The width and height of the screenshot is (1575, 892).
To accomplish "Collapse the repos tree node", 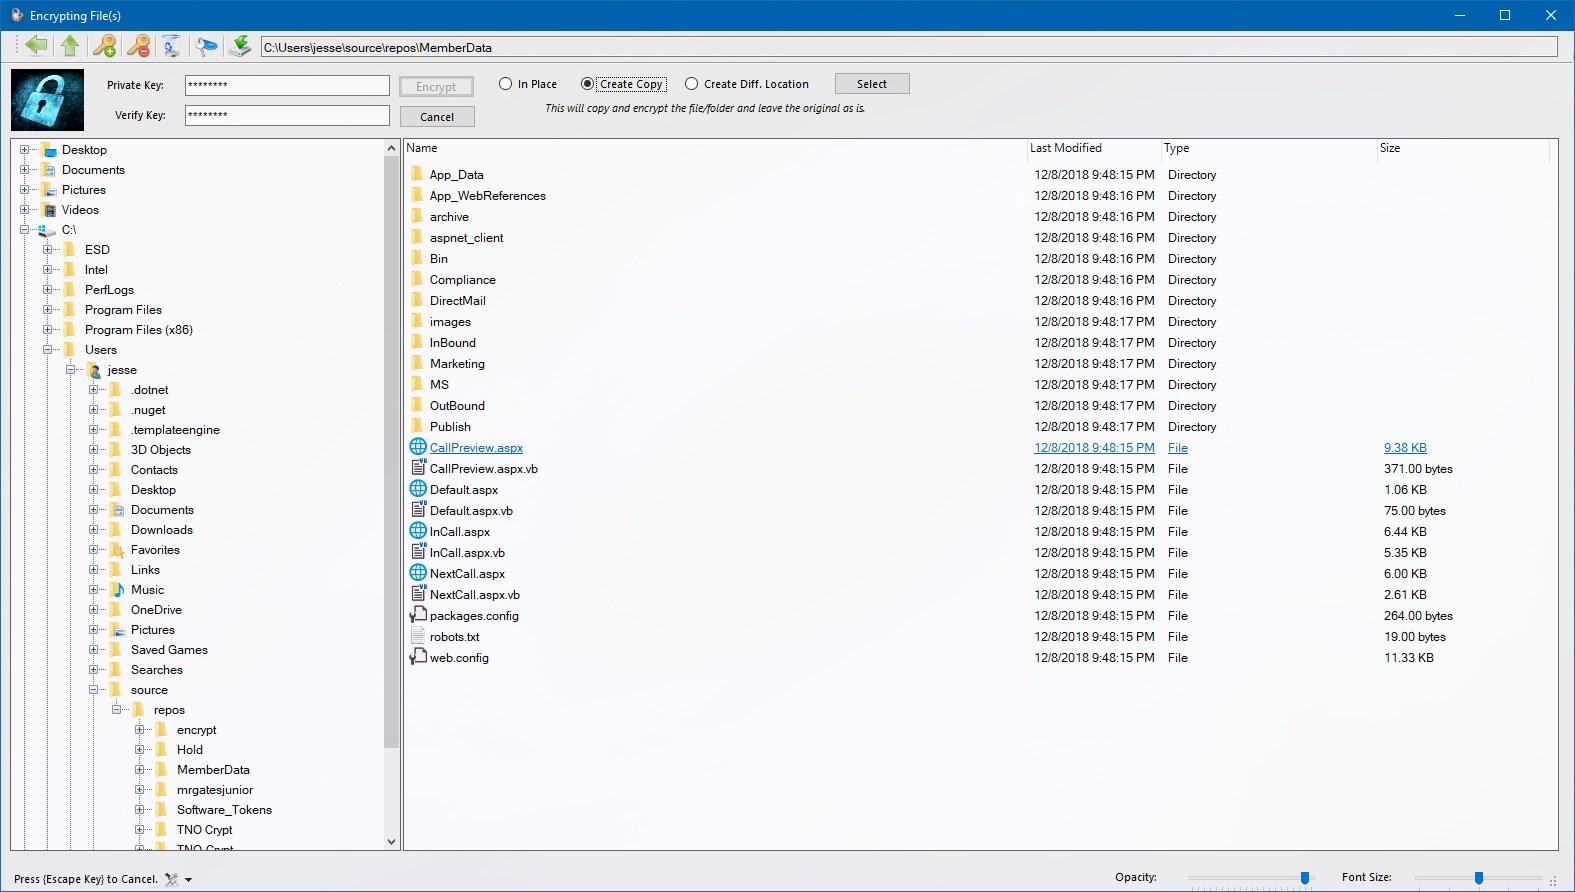I will (117, 710).
